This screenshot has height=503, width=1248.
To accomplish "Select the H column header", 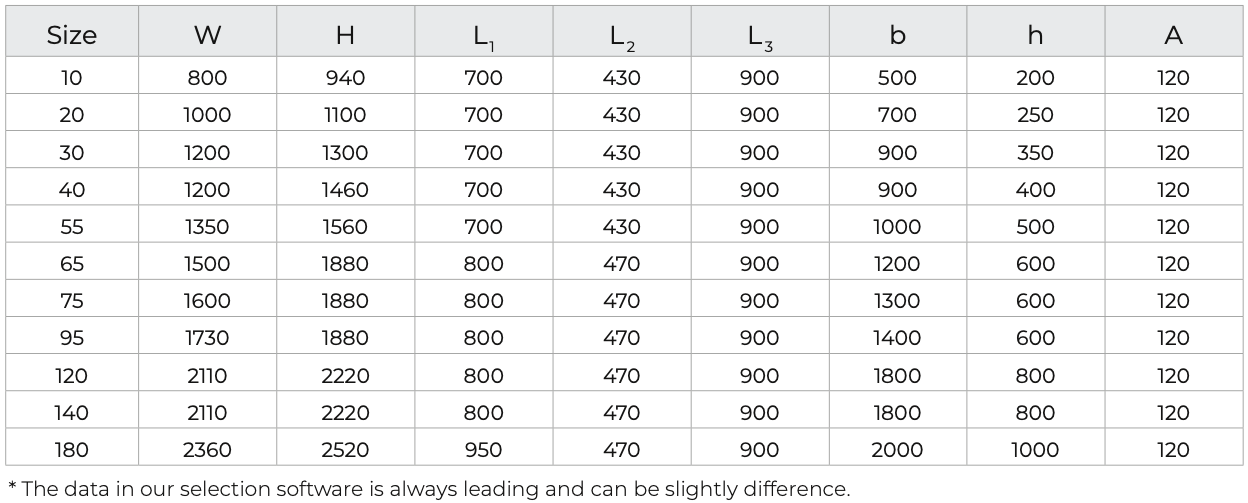I will pyautogui.click(x=345, y=36).
